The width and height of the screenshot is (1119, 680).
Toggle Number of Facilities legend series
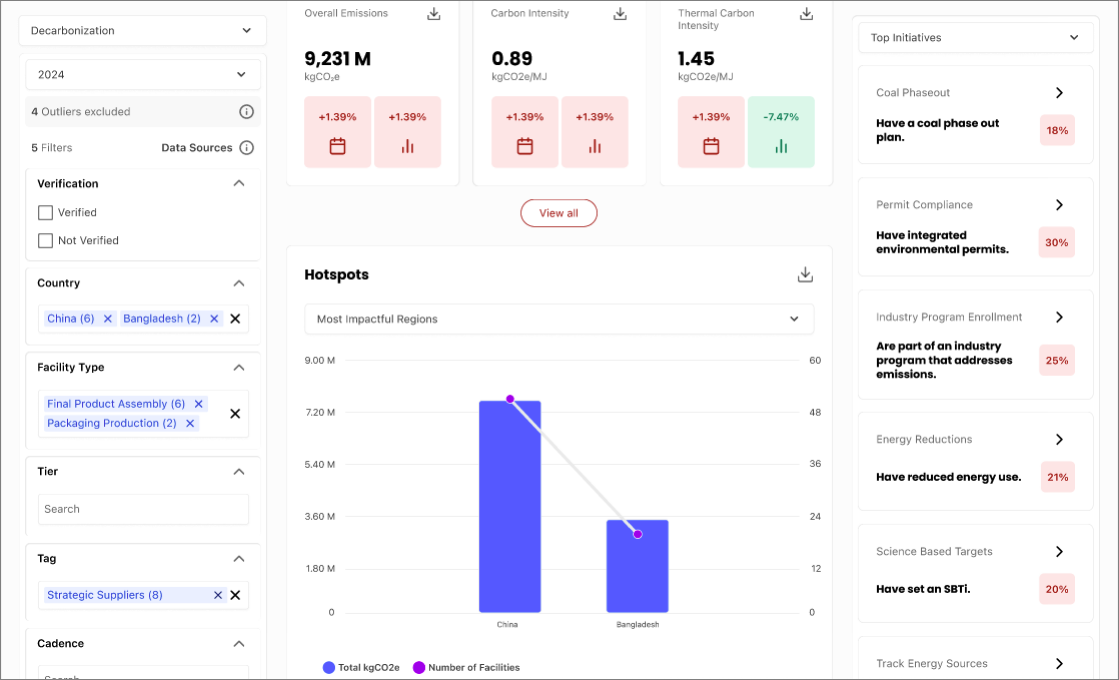(x=467, y=668)
